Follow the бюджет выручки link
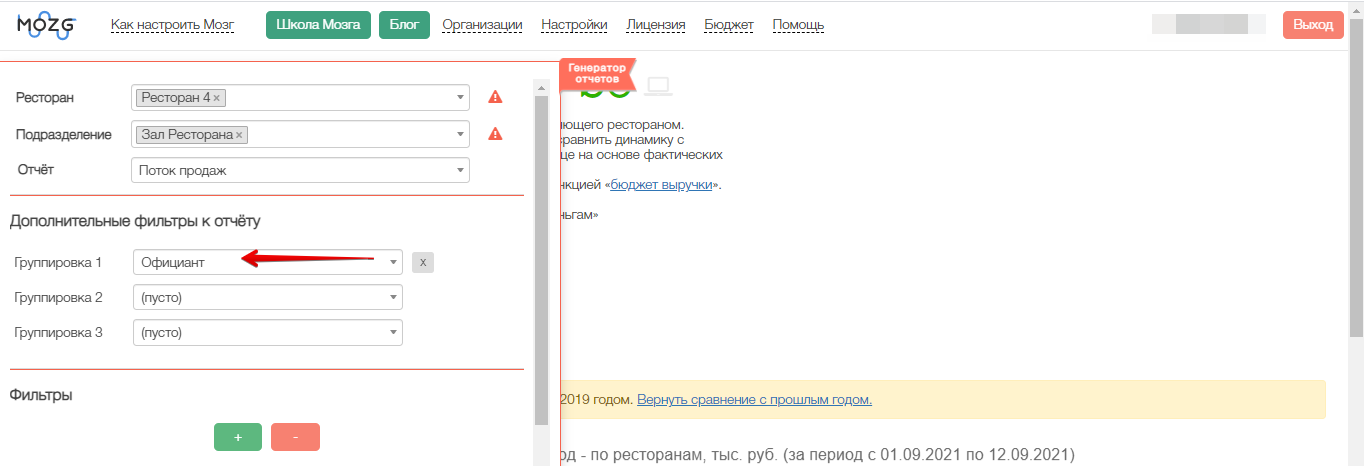The image size is (1364, 466). click(661, 185)
